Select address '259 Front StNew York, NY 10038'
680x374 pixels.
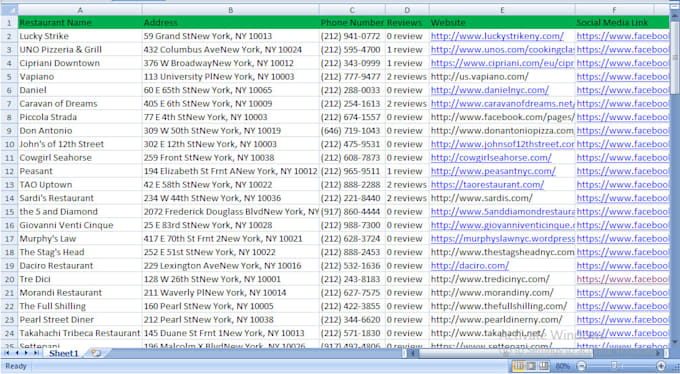[230, 157]
